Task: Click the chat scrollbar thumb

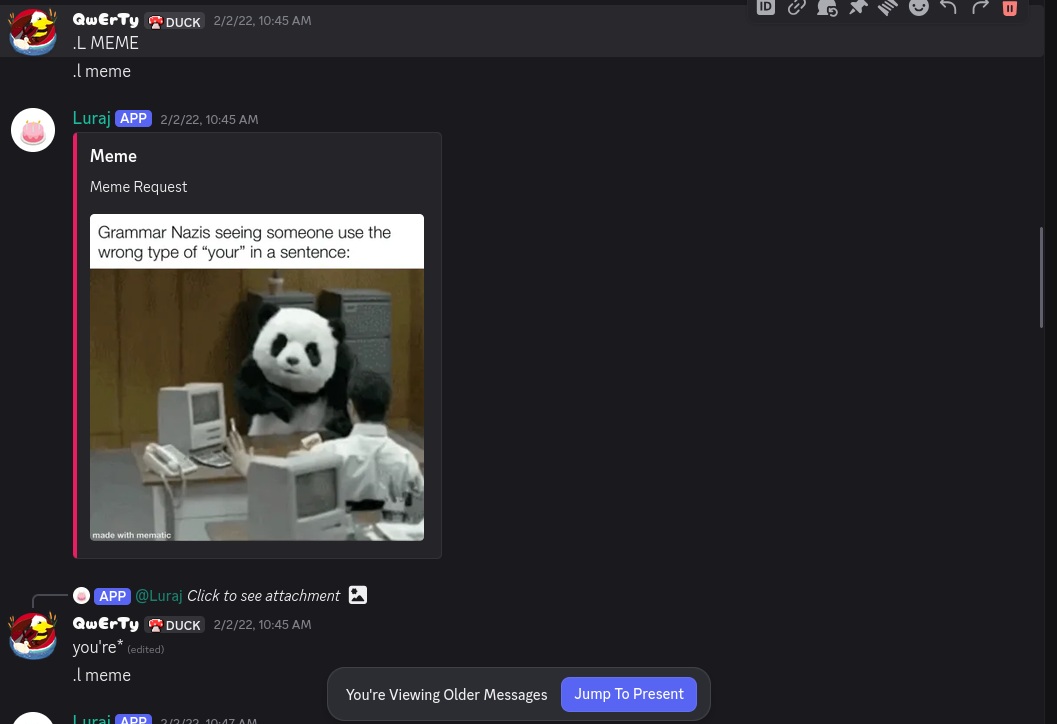Action: [1041, 278]
